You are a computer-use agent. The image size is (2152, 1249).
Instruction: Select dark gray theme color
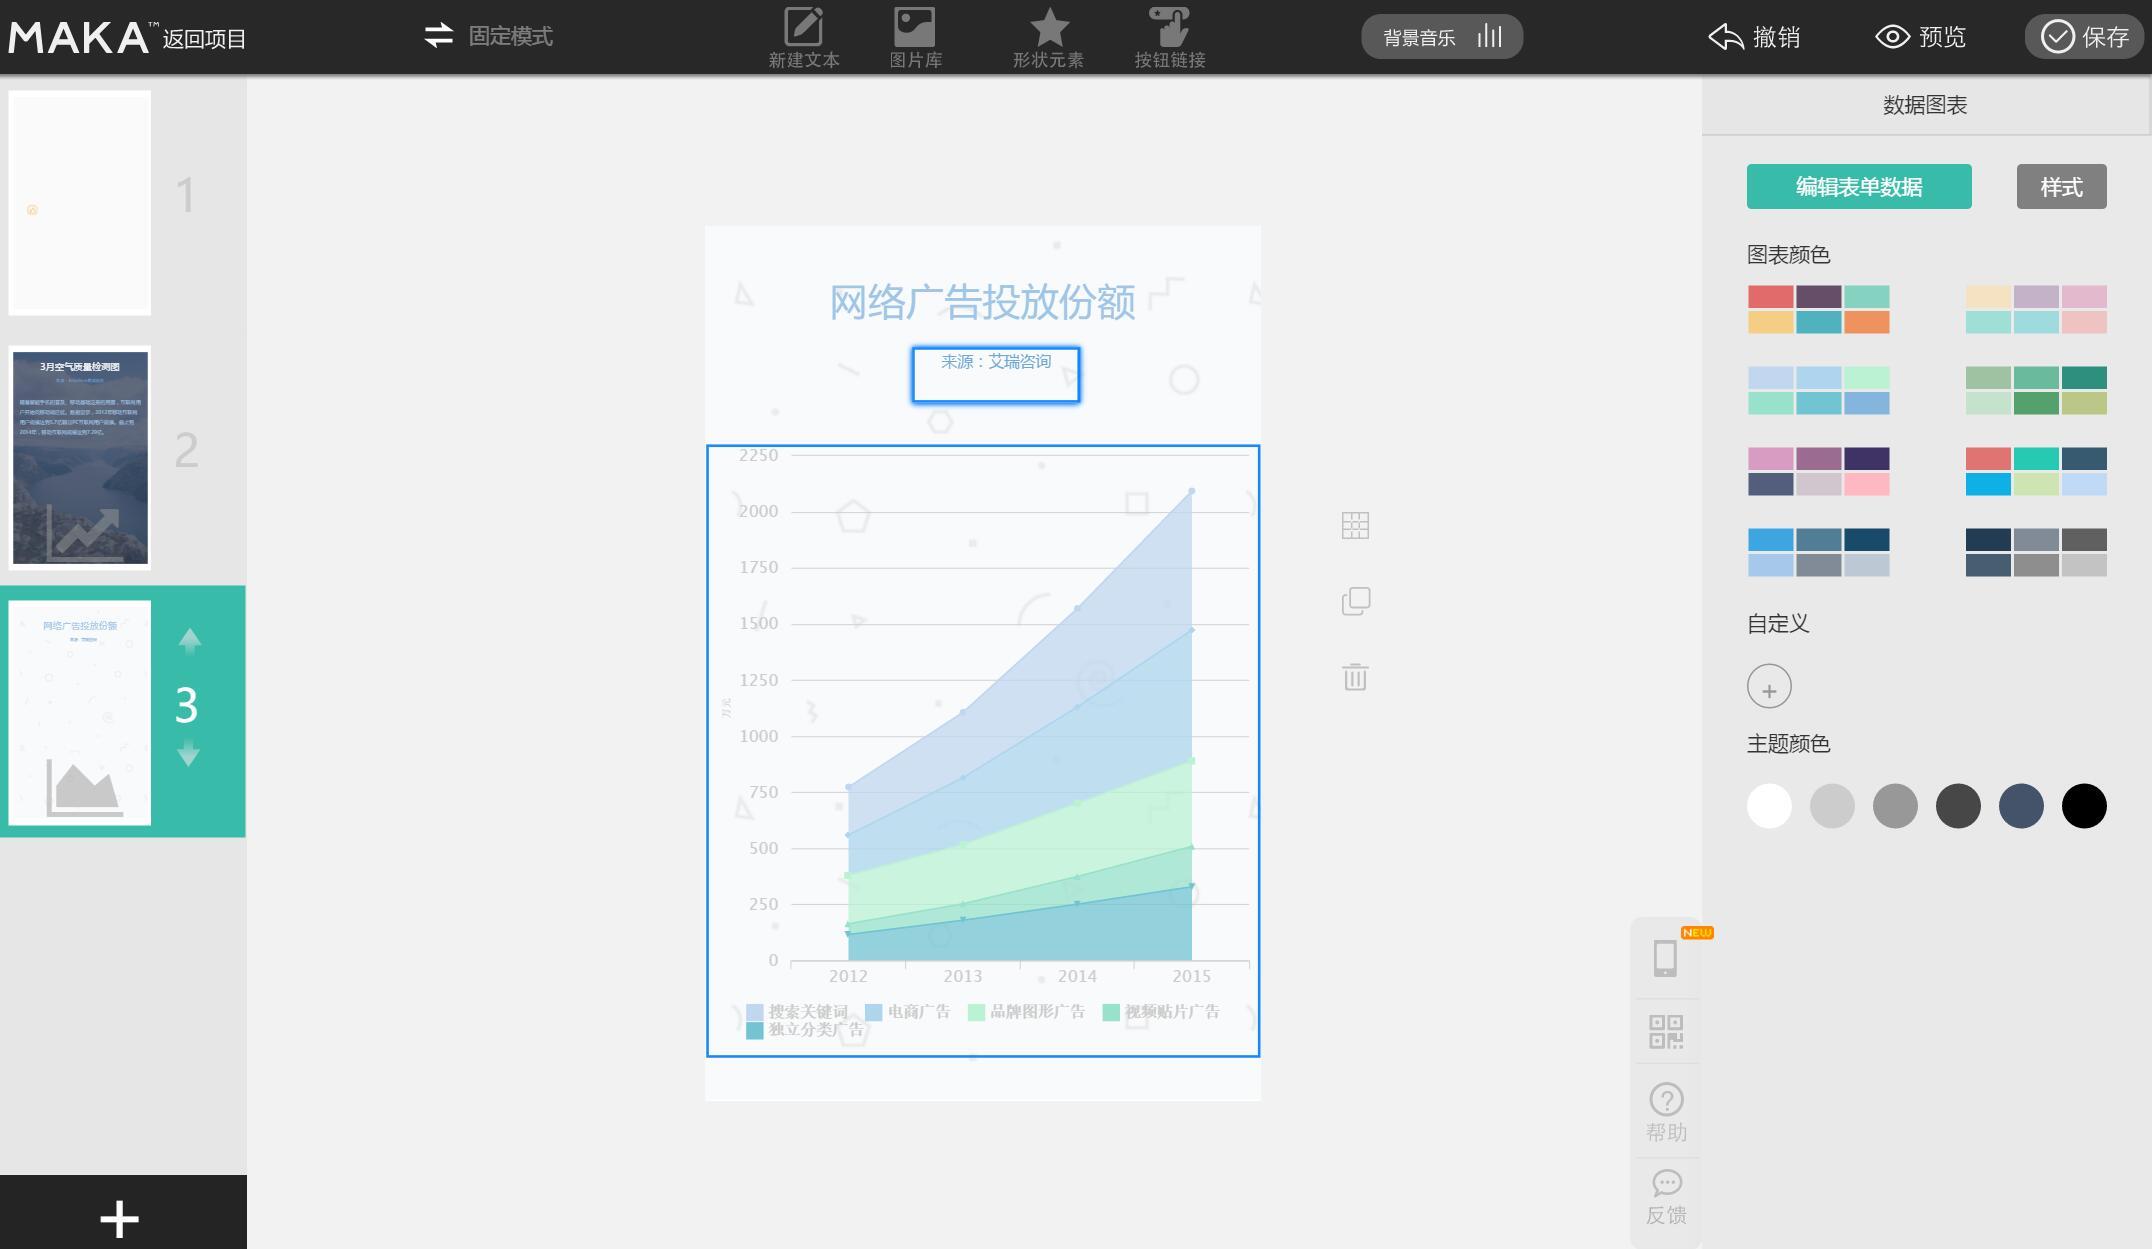1958,806
